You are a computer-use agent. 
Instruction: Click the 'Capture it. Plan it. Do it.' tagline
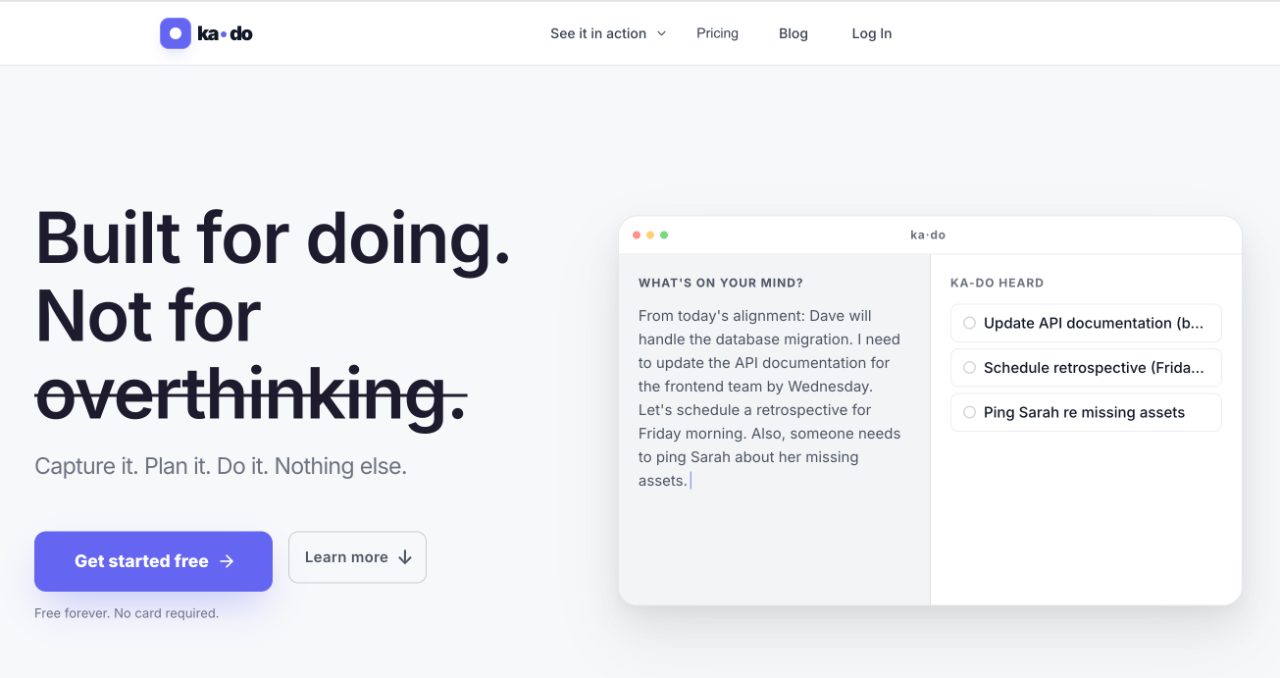[x=221, y=466]
